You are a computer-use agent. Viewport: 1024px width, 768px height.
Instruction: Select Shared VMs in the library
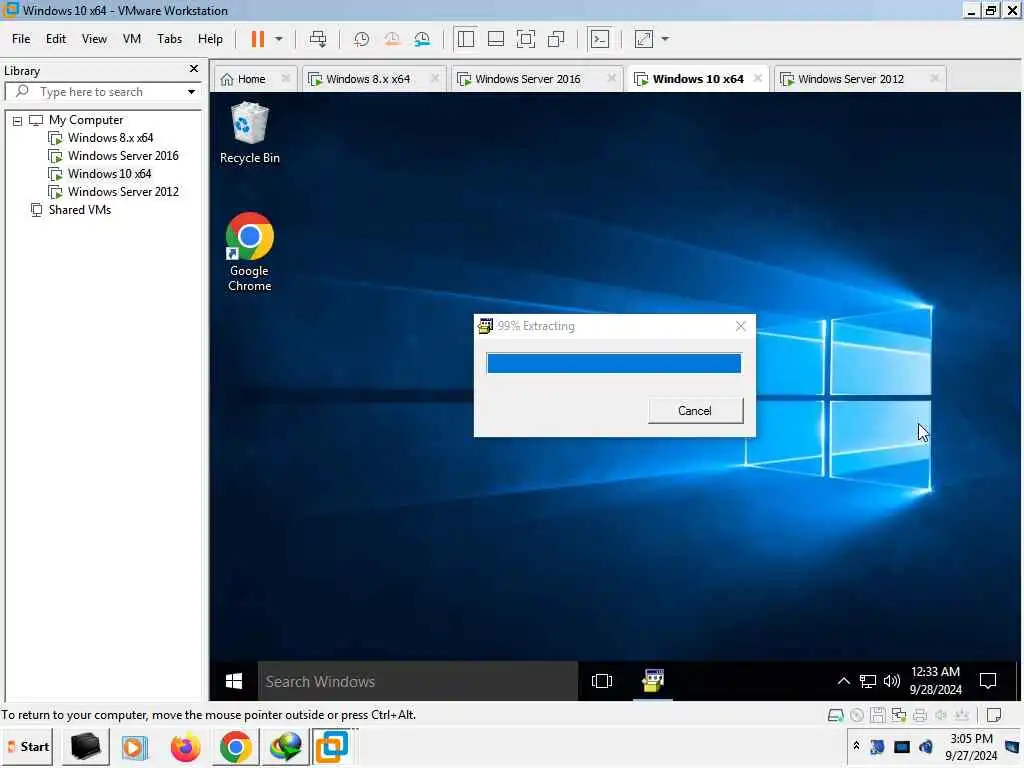point(80,210)
